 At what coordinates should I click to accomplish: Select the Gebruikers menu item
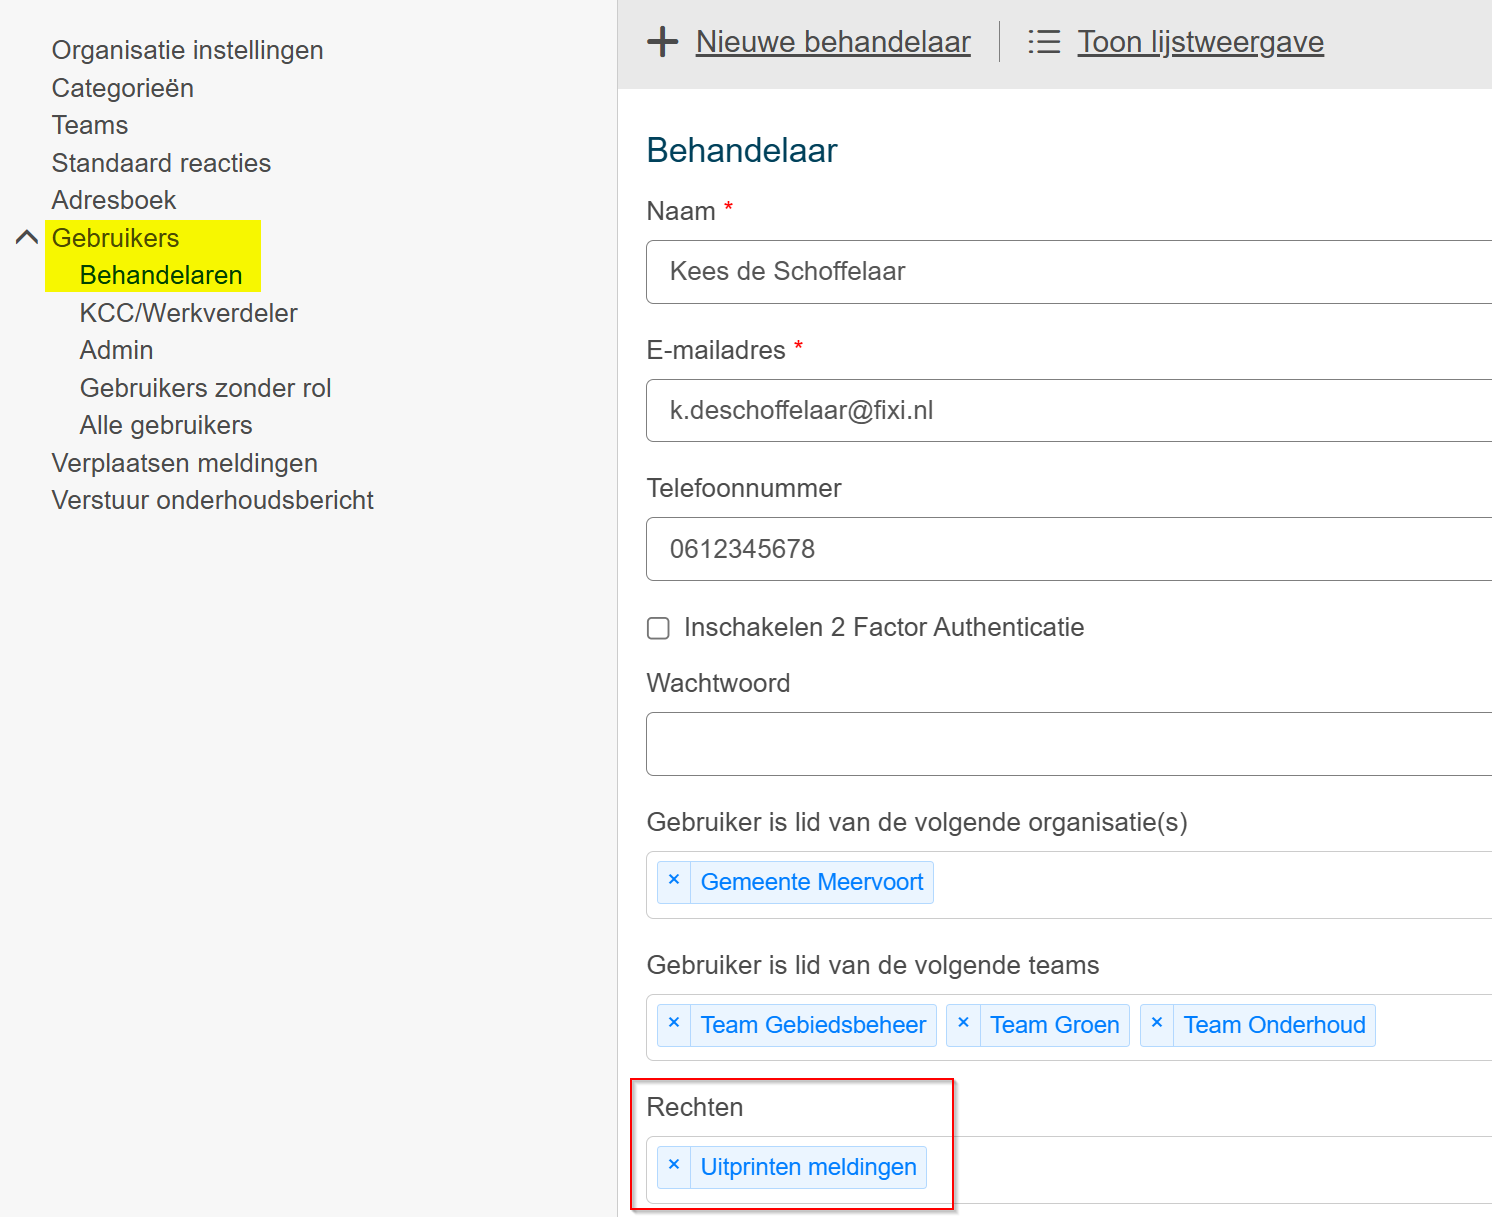click(115, 238)
